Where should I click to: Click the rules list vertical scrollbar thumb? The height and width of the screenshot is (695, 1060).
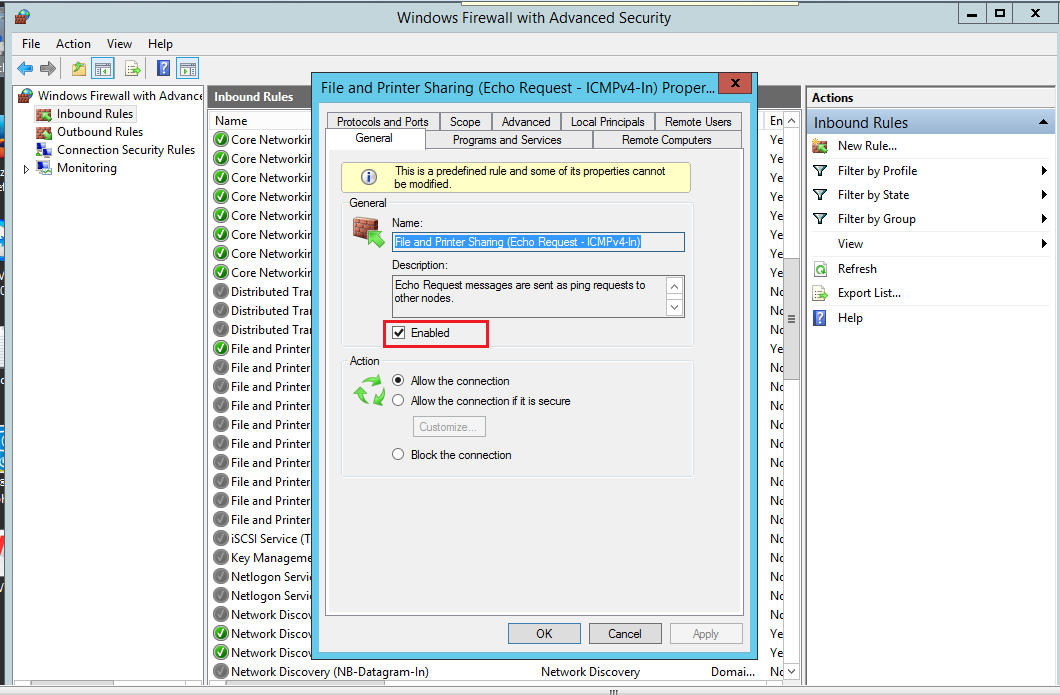792,318
